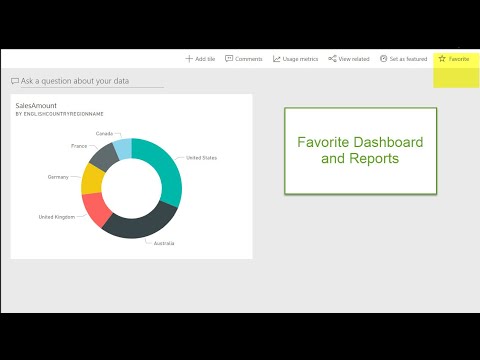The width and height of the screenshot is (480, 360).
Task: Open the SalesAmount tile title
Action: tap(36, 106)
